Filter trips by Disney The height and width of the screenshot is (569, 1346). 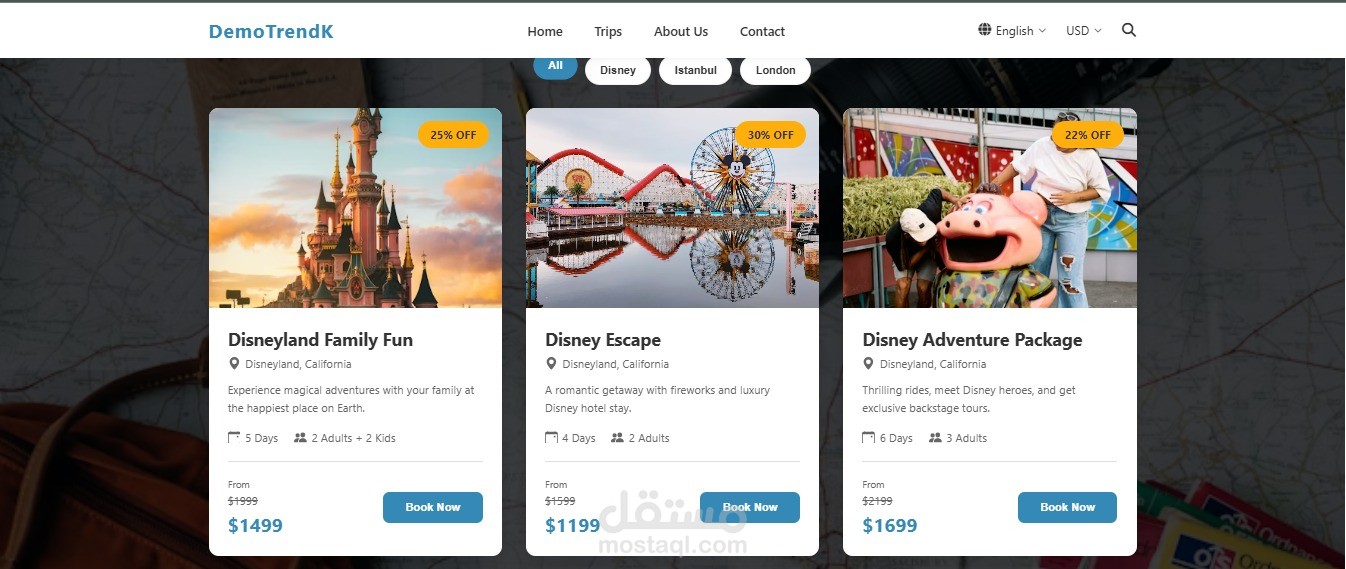618,70
